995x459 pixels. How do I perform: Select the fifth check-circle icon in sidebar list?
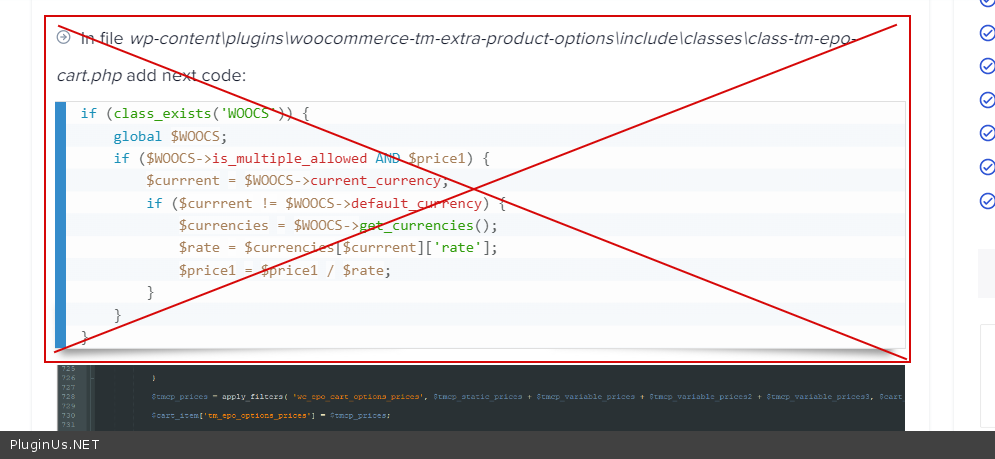pos(987,132)
